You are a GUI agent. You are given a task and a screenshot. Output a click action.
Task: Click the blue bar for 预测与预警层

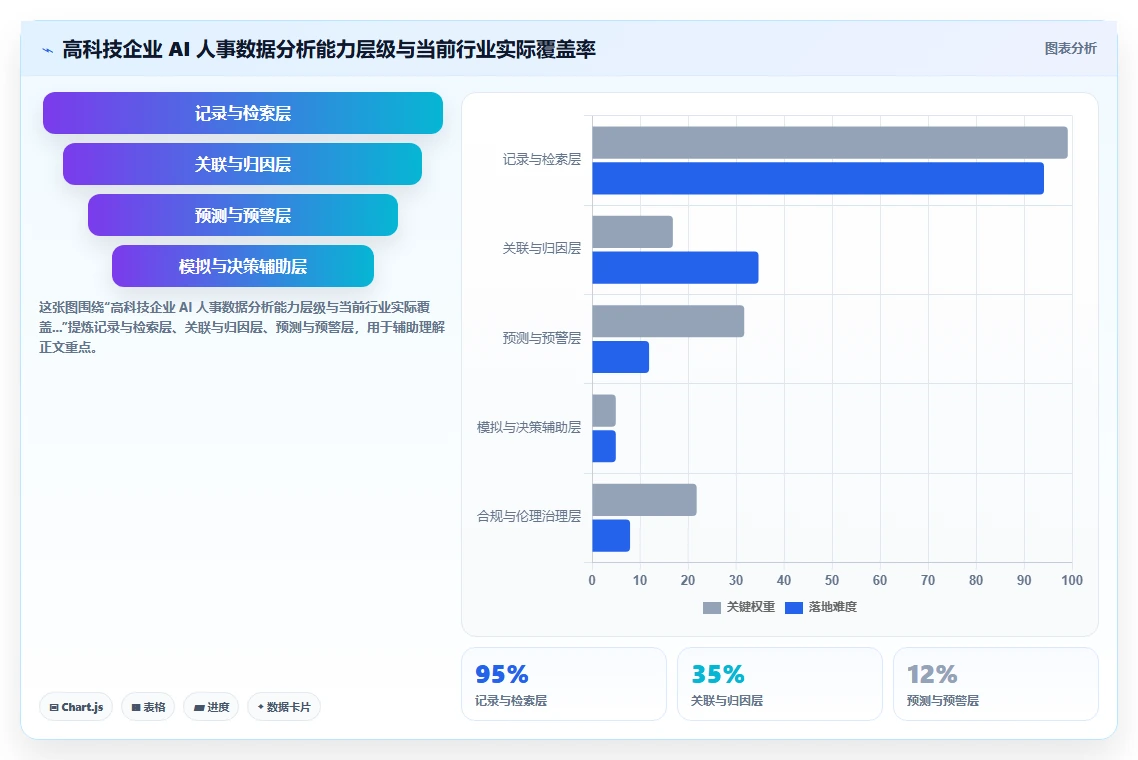tap(621, 356)
